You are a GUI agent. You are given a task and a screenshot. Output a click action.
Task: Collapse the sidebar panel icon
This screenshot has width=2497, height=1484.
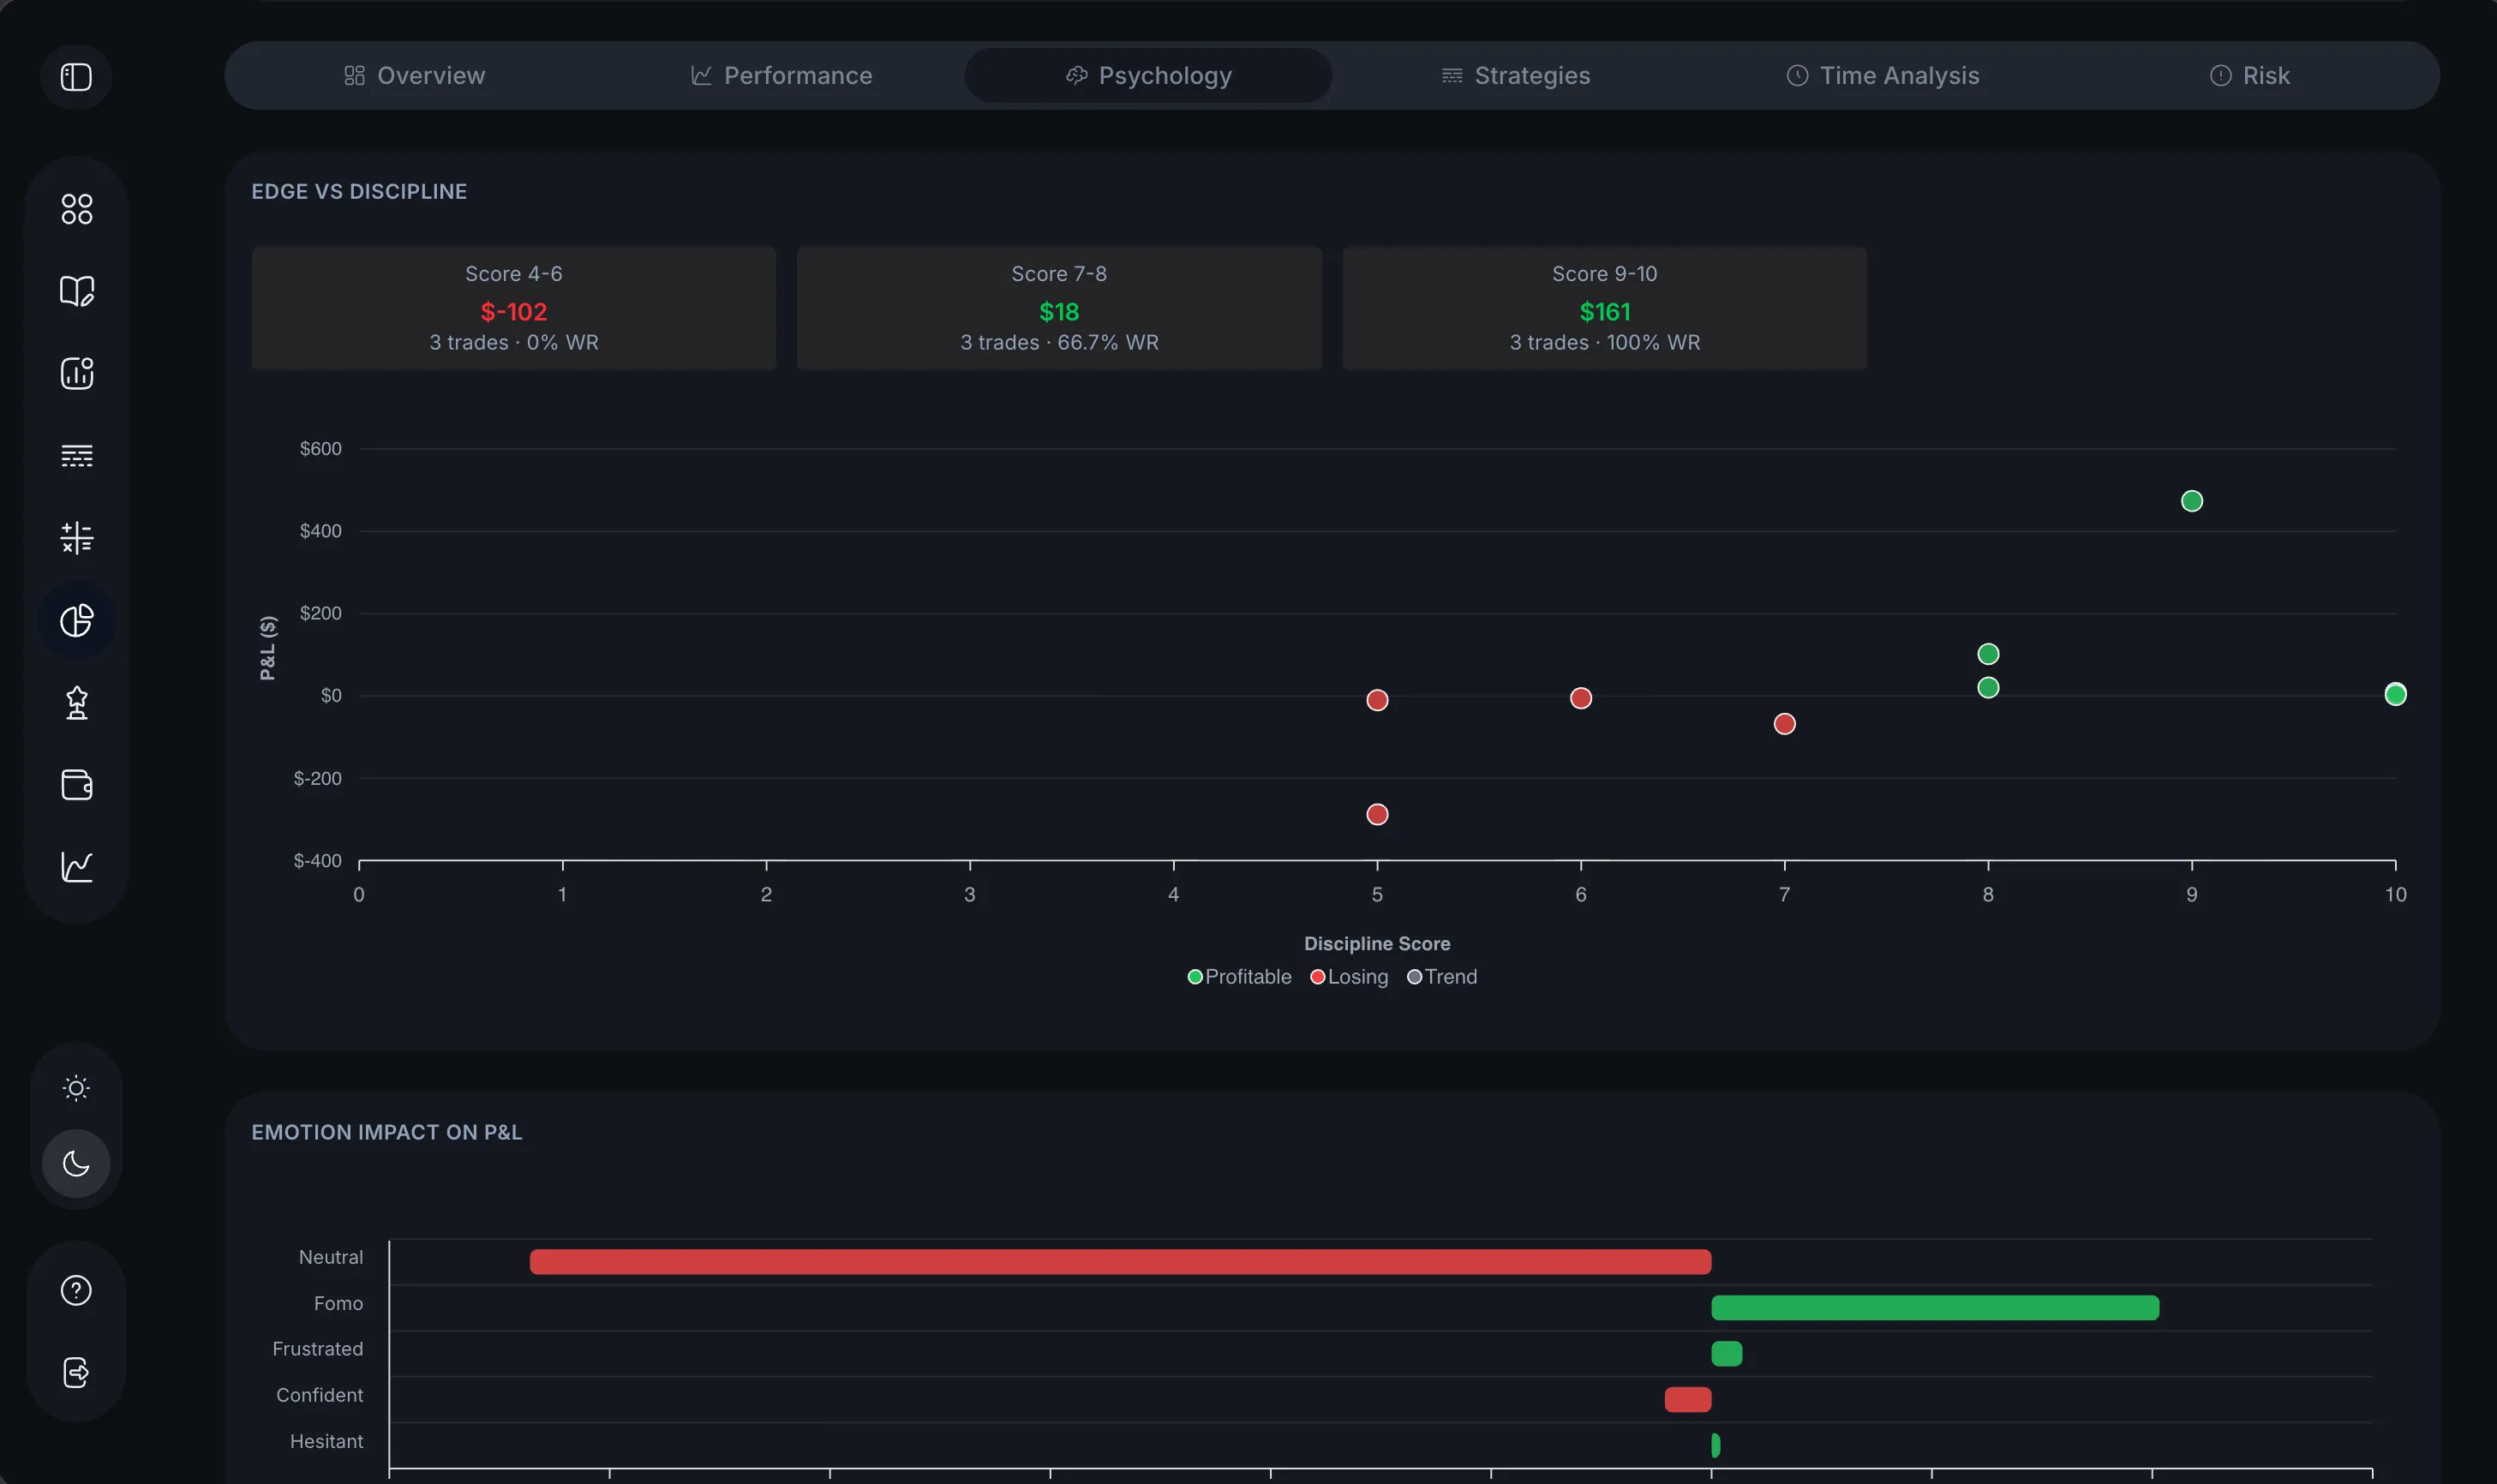76,77
